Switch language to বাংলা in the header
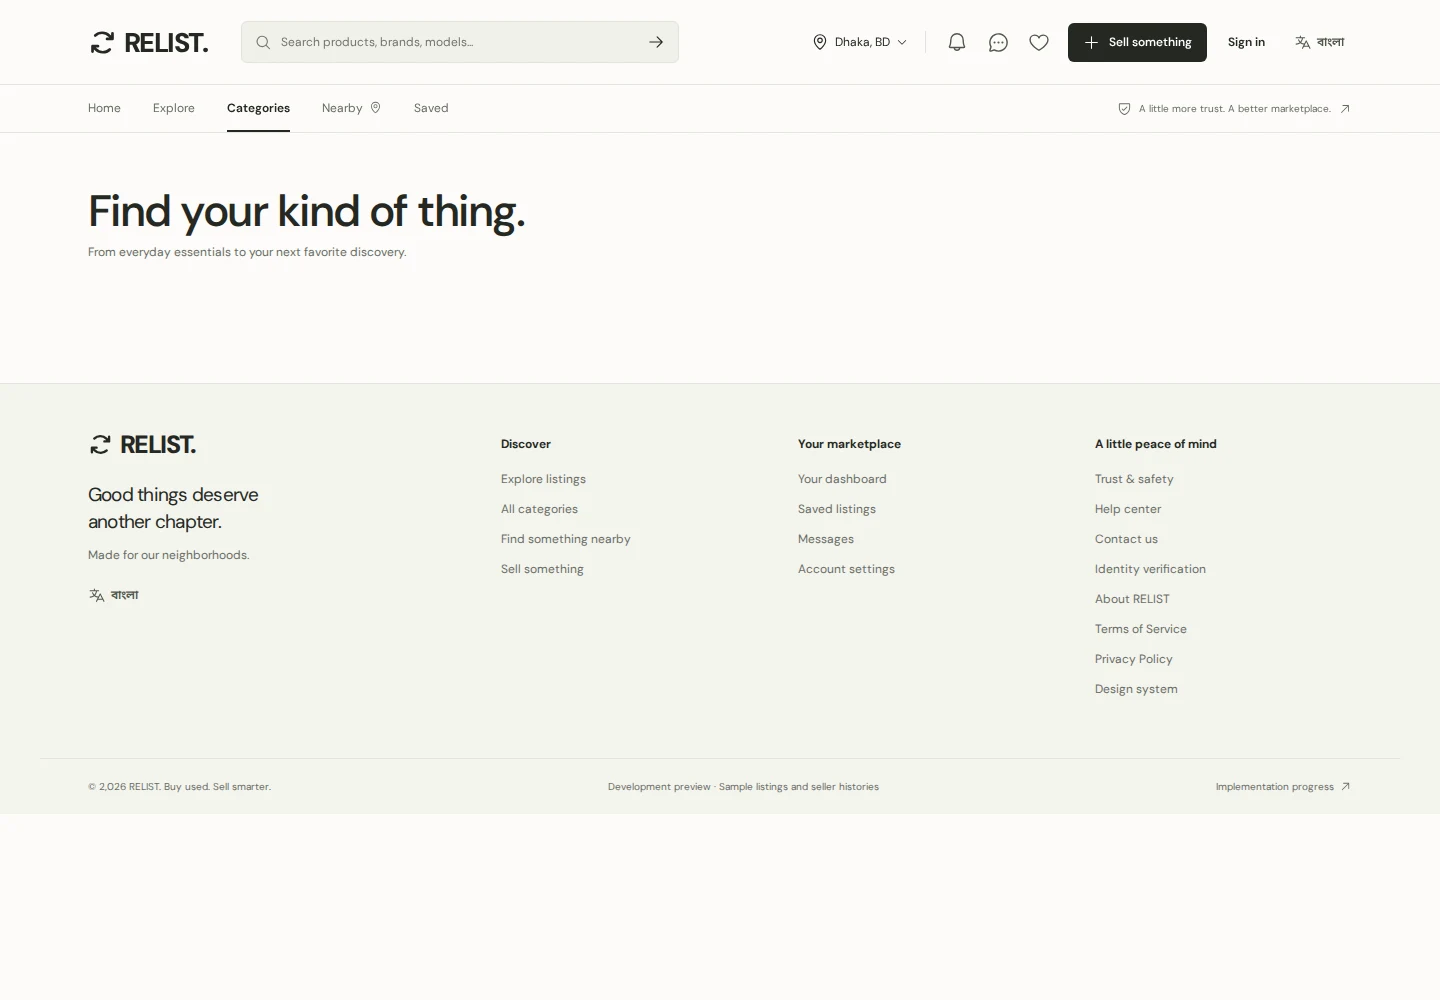1440x1000 pixels. tap(1330, 42)
